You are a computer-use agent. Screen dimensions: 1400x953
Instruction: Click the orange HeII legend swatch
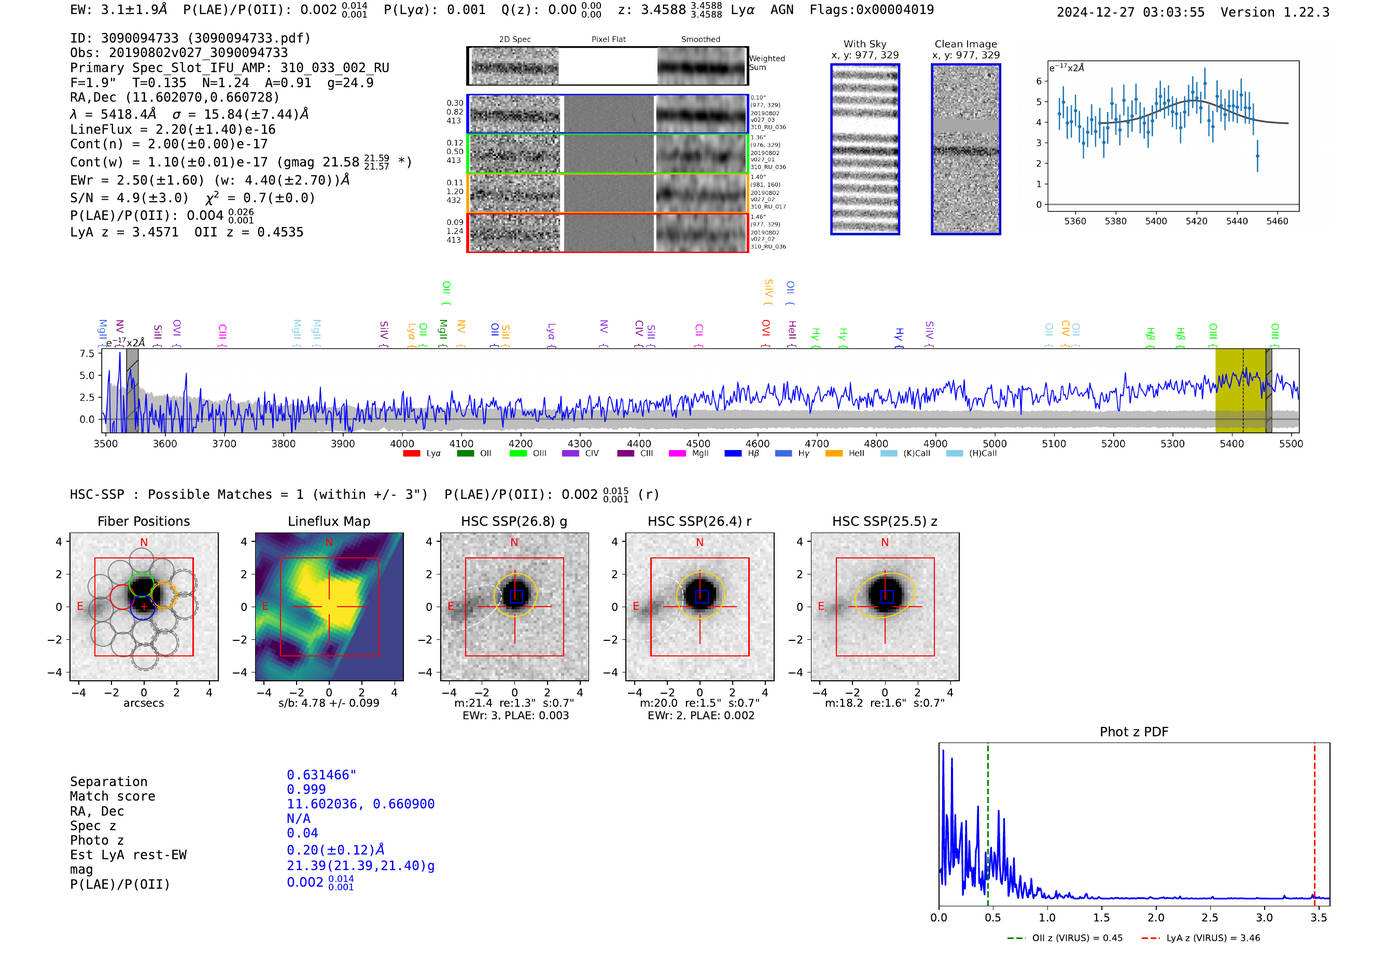(x=834, y=454)
